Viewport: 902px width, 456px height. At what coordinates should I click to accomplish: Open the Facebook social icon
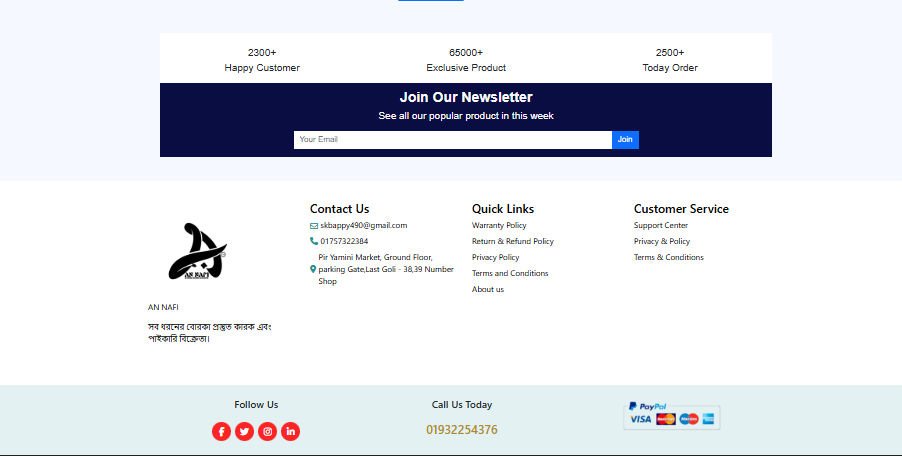click(221, 432)
